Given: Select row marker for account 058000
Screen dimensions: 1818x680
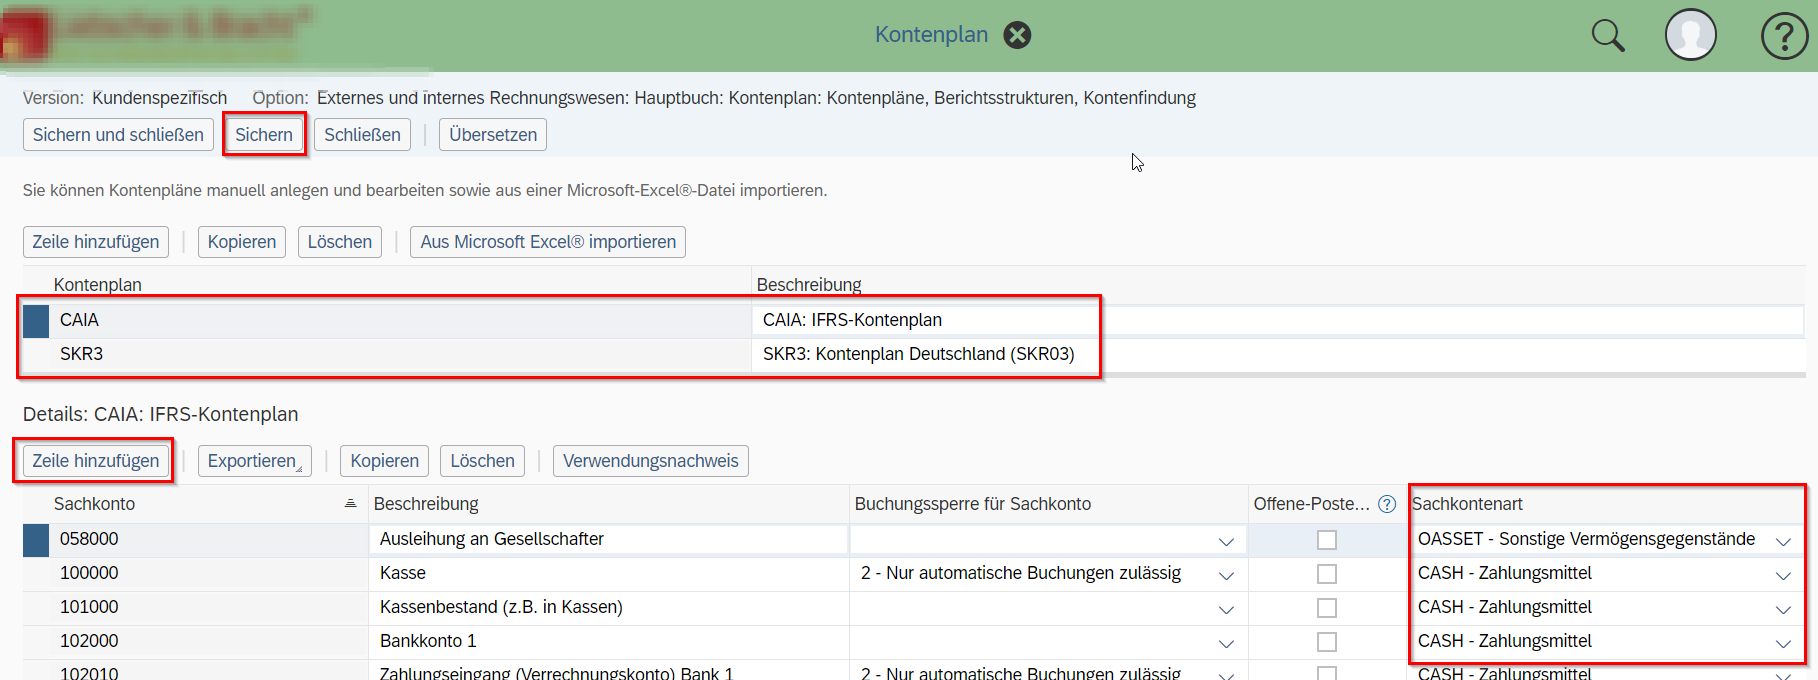Looking at the screenshot, I should tap(36, 540).
